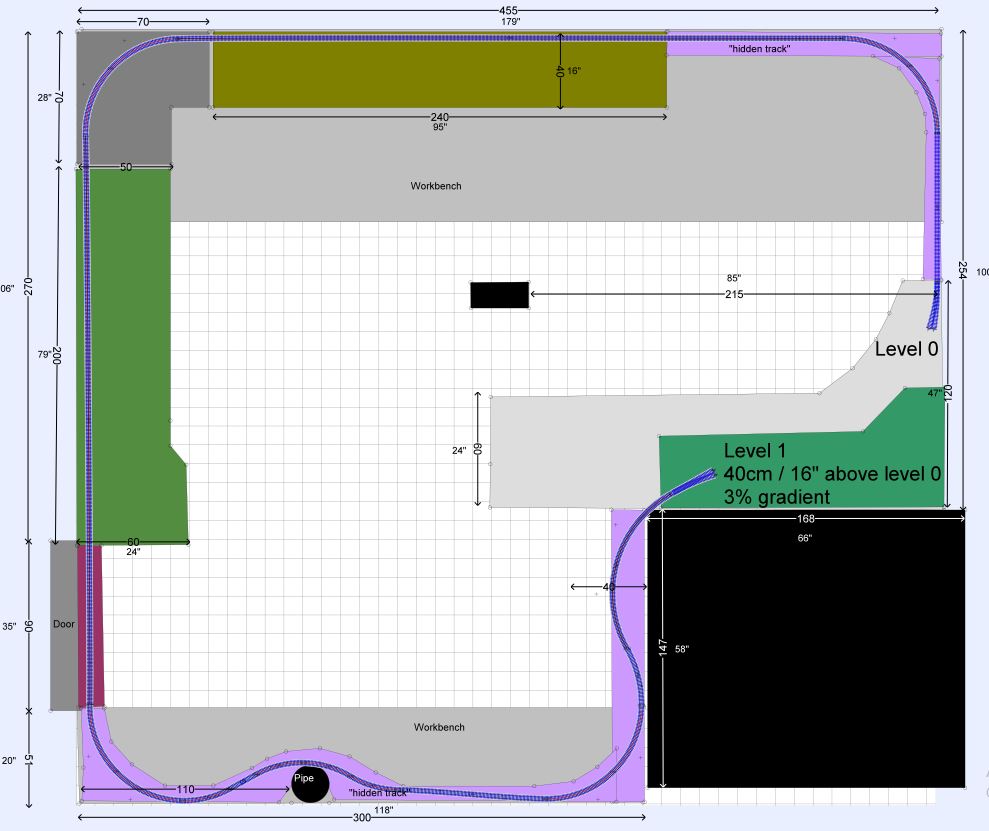The image size is (989, 831).
Task: Click the Door label on the left
Action: (x=64, y=624)
